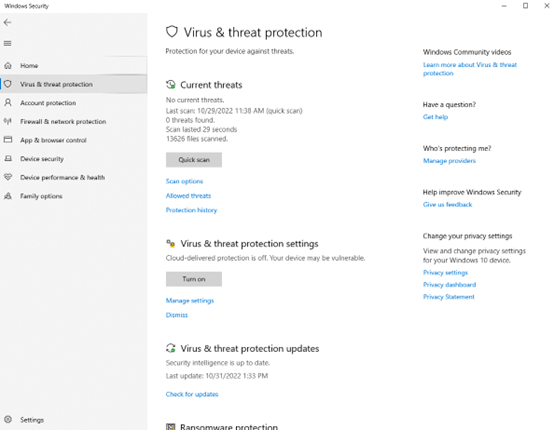Click the back arrow icon

(7, 23)
